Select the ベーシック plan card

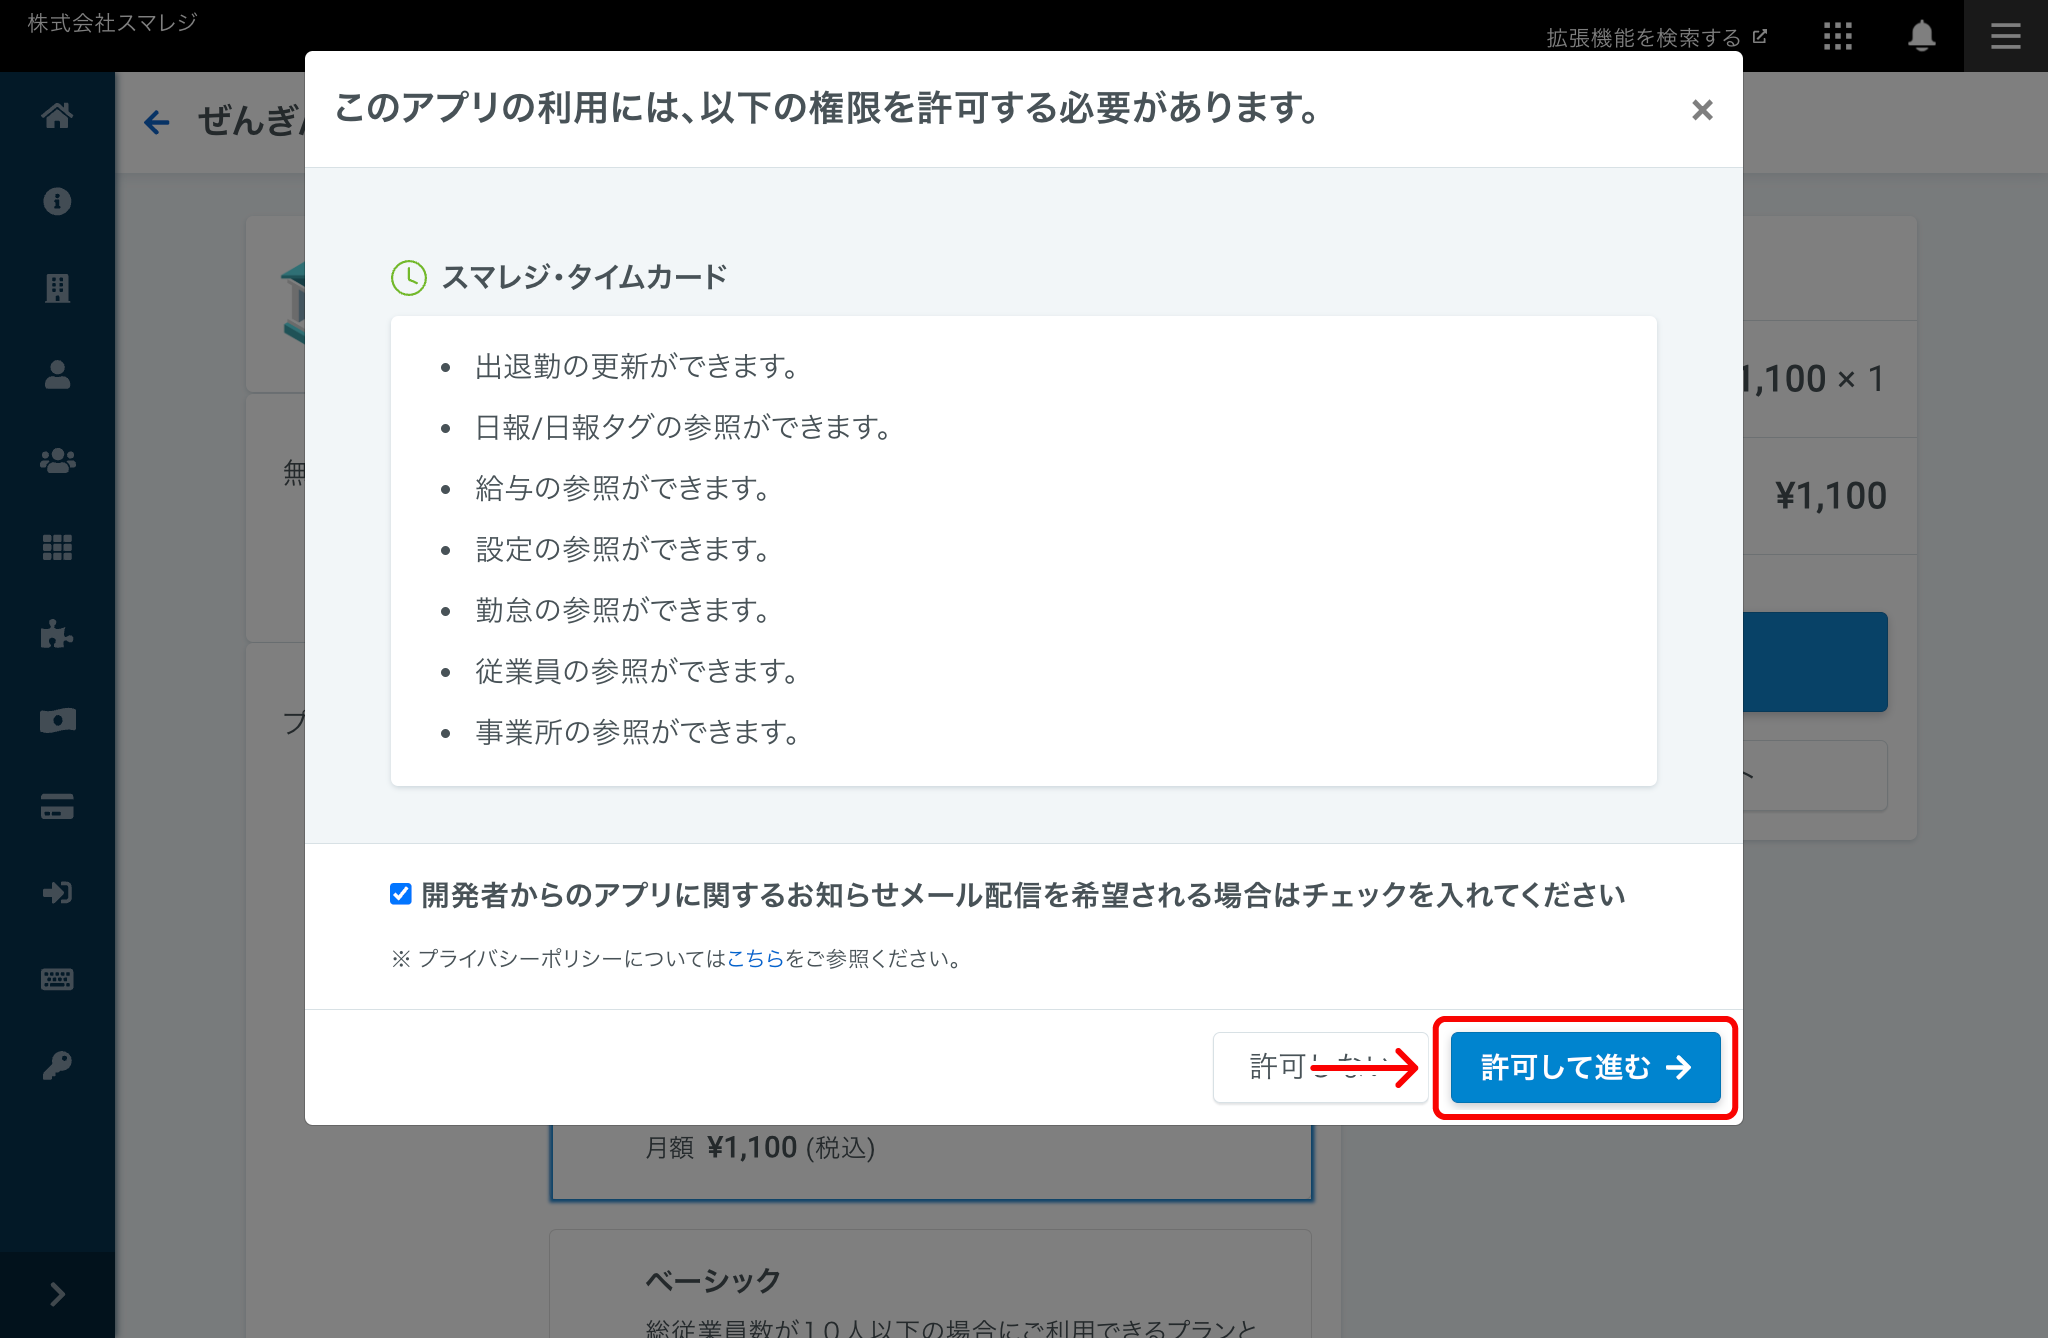[x=930, y=1285]
